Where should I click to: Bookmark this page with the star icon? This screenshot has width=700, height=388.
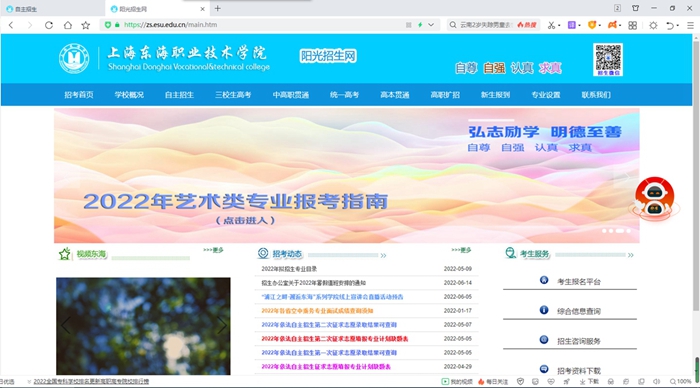coord(86,25)
